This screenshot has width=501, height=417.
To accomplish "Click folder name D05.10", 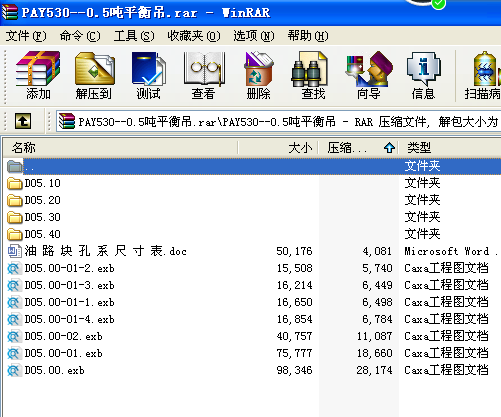I will [x=42, y=183].
